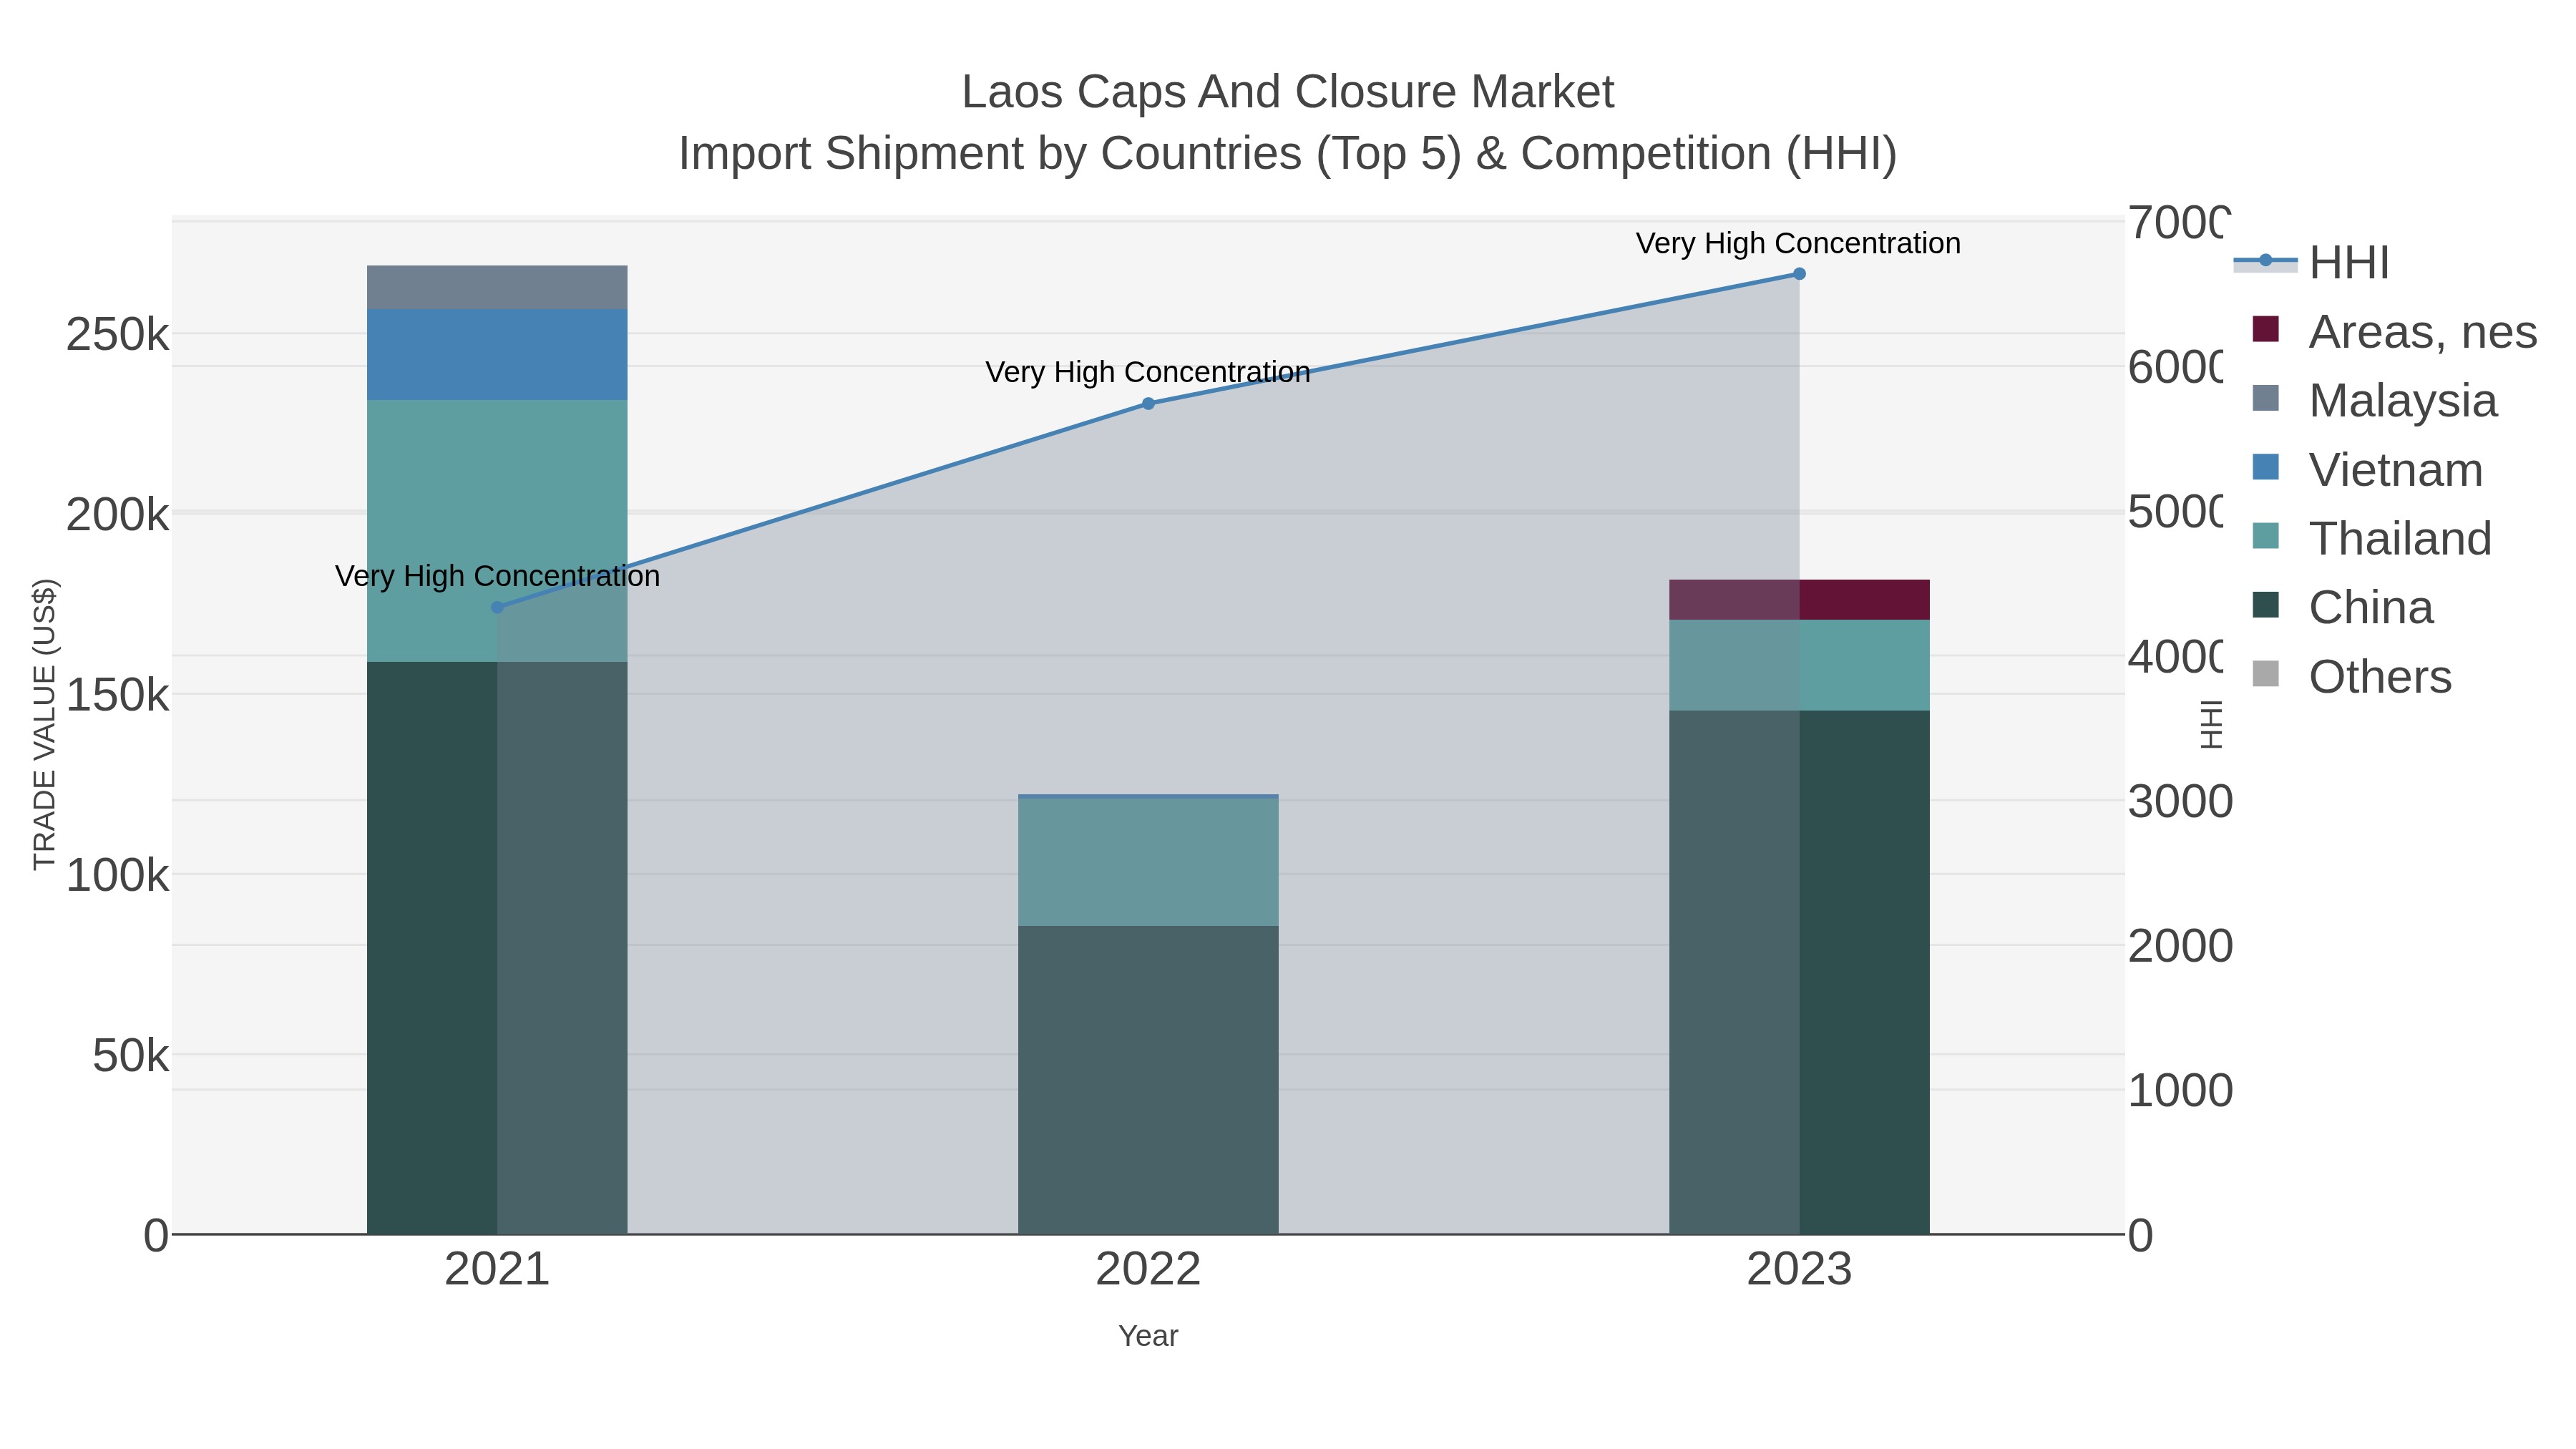Click the Import Shipment by Countries subtitle

1287,154
